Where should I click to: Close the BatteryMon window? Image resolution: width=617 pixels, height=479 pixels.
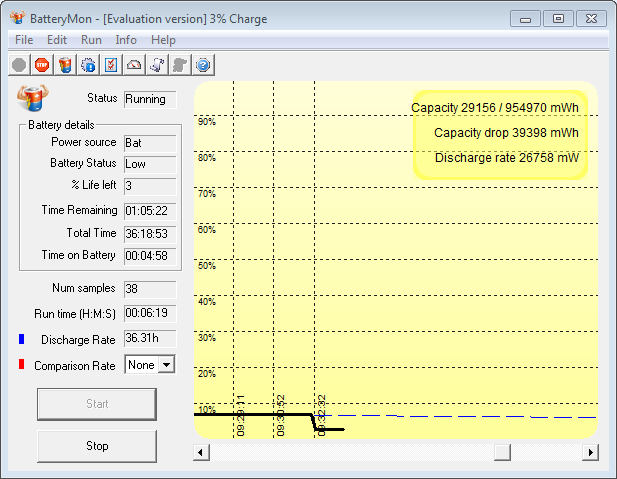point(591,18)
